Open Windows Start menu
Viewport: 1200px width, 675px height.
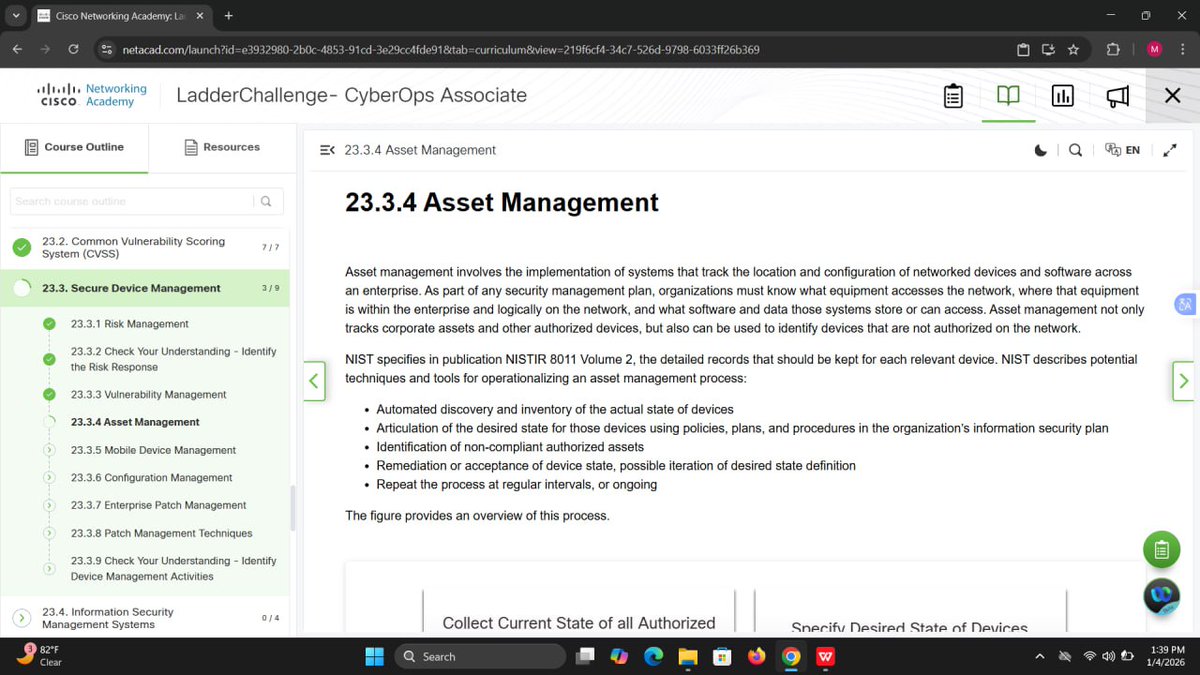374,656
